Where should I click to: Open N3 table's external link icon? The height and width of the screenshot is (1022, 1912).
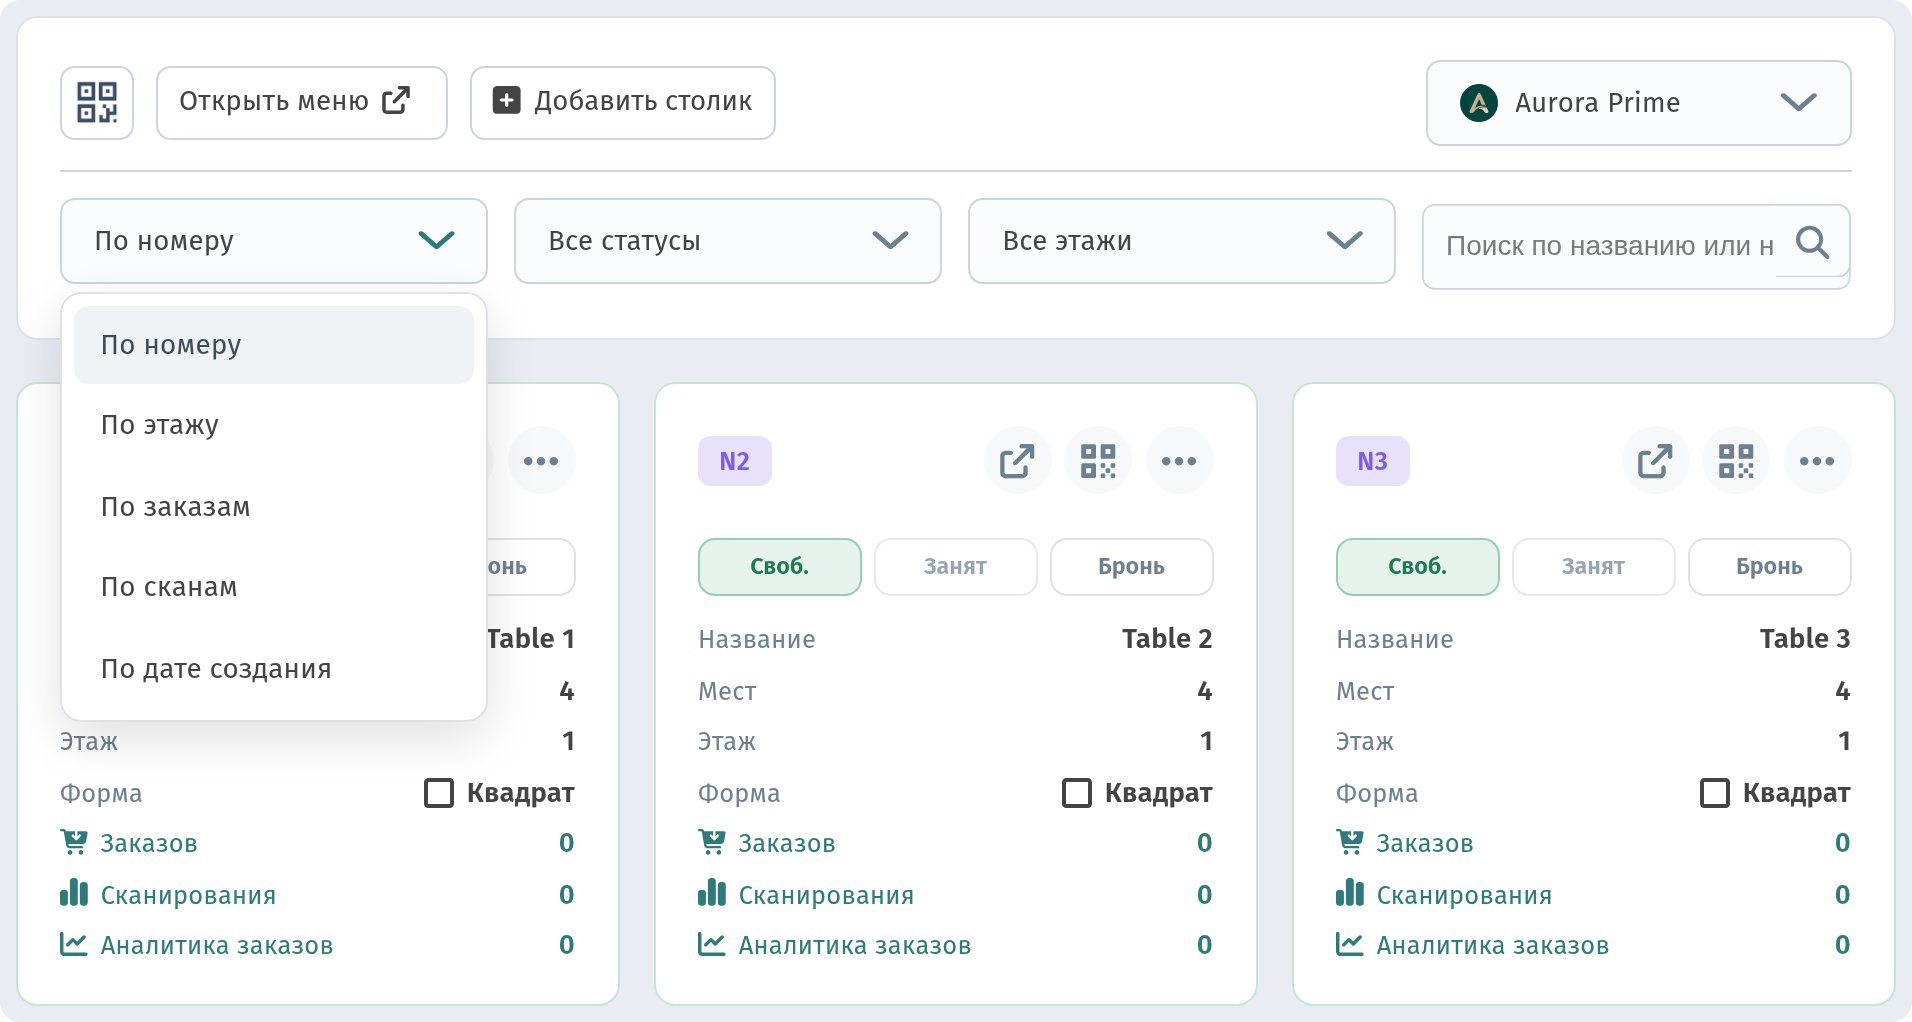tap(1655, 461)
